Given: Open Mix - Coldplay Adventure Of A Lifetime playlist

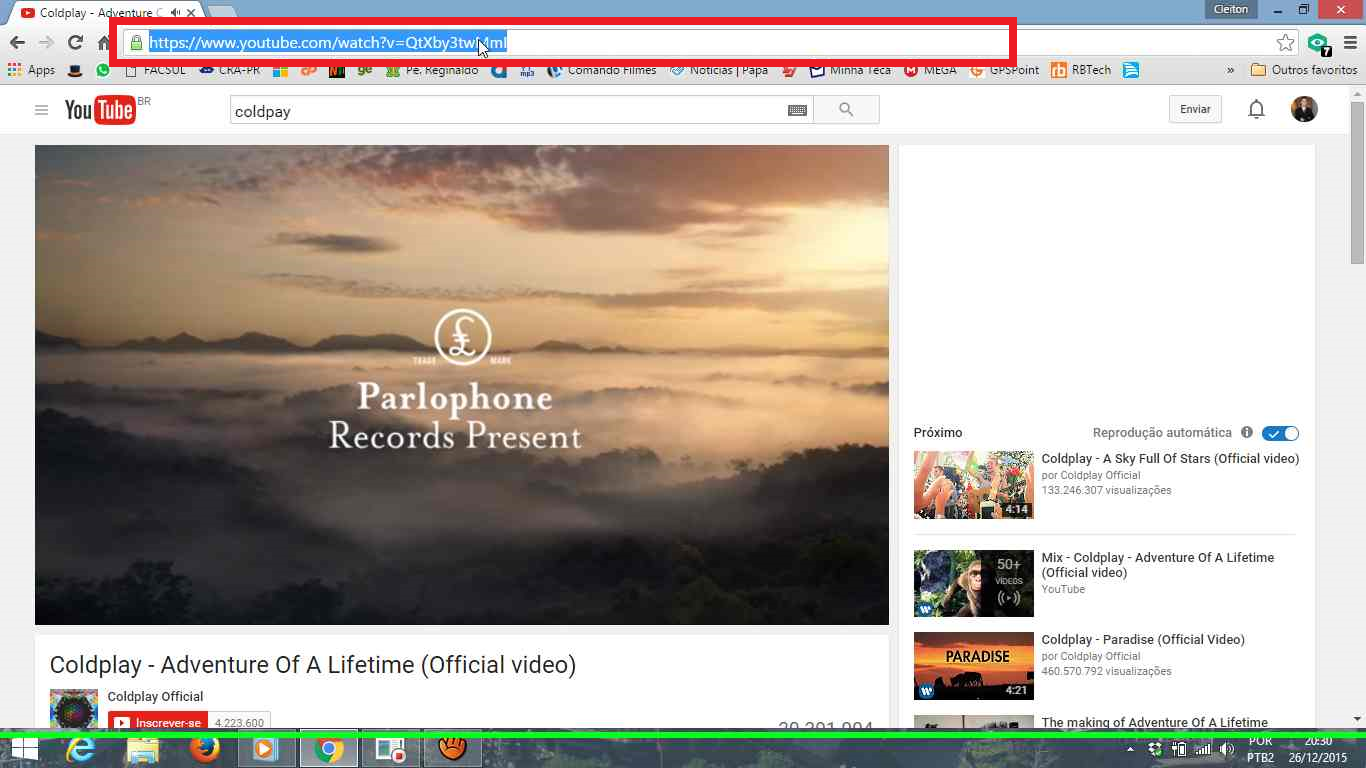Looking at the screenshot, I should (x=1158, y=565).
